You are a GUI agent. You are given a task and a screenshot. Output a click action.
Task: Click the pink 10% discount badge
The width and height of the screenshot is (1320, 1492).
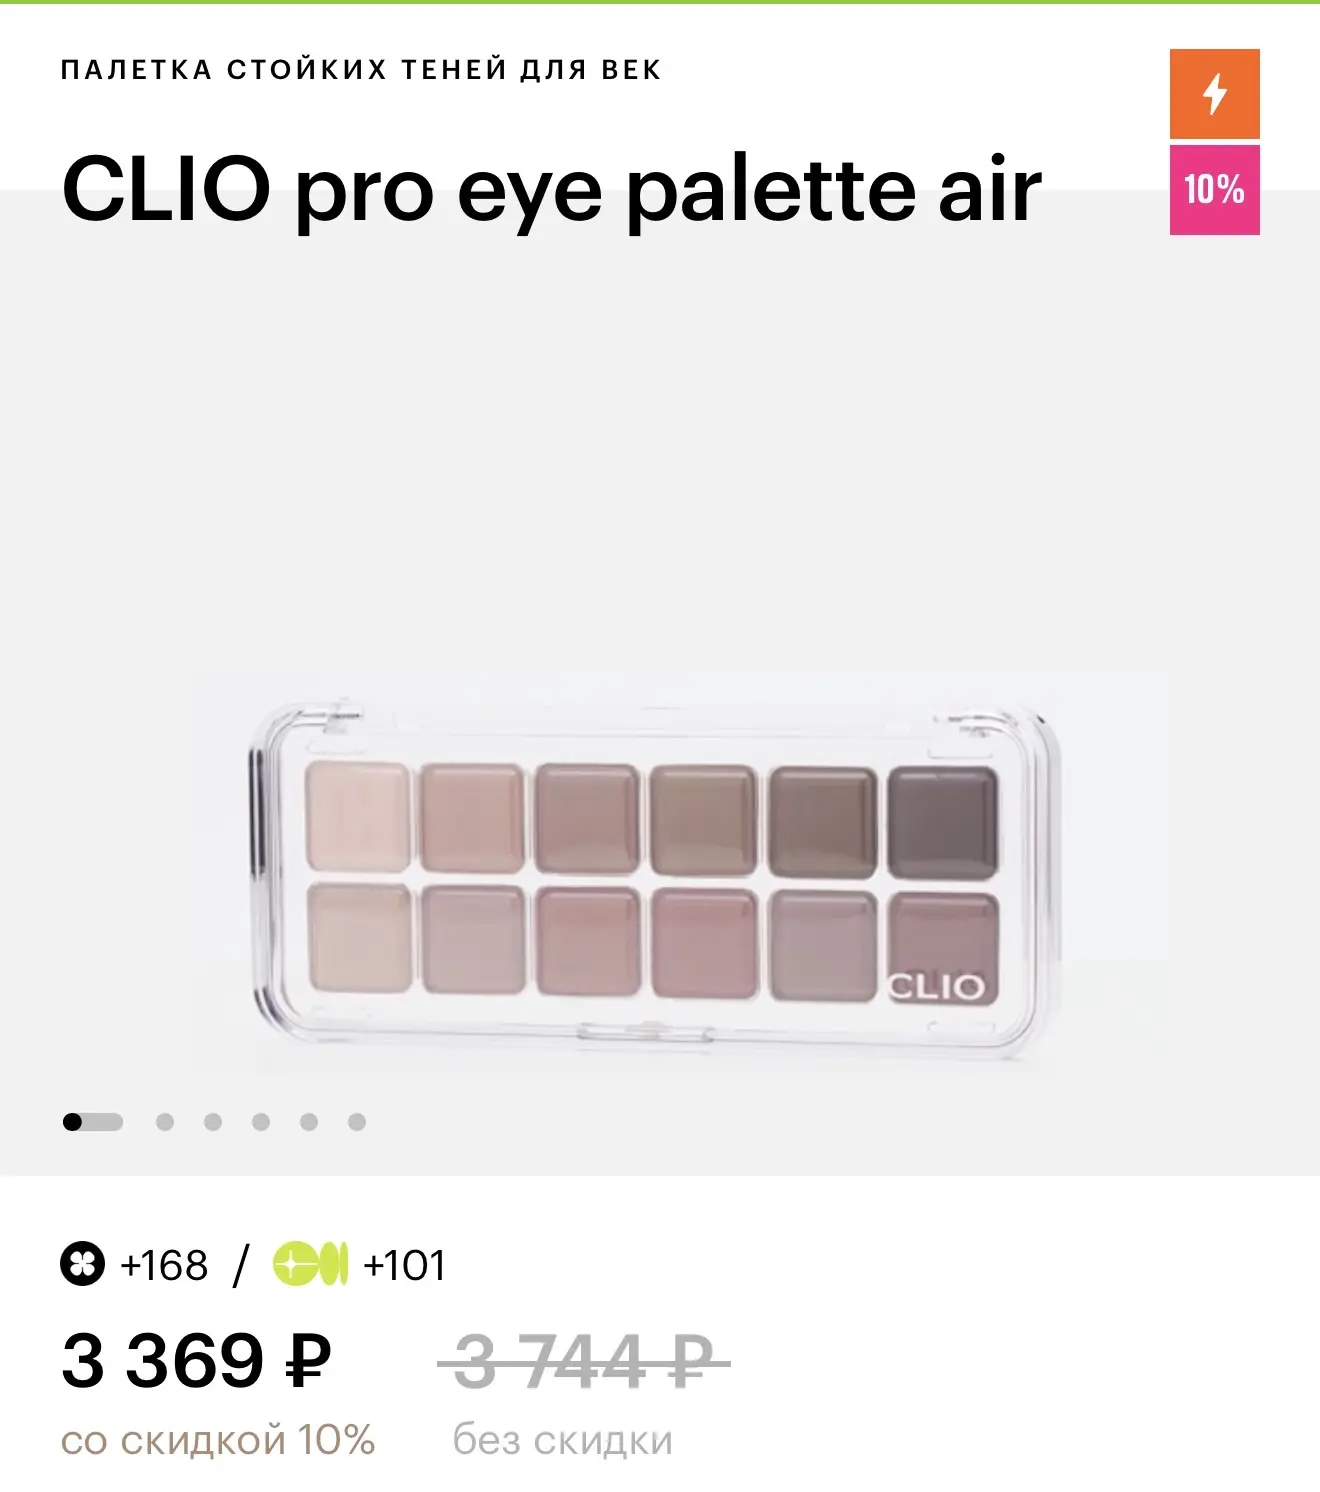tap(1214, 189)
